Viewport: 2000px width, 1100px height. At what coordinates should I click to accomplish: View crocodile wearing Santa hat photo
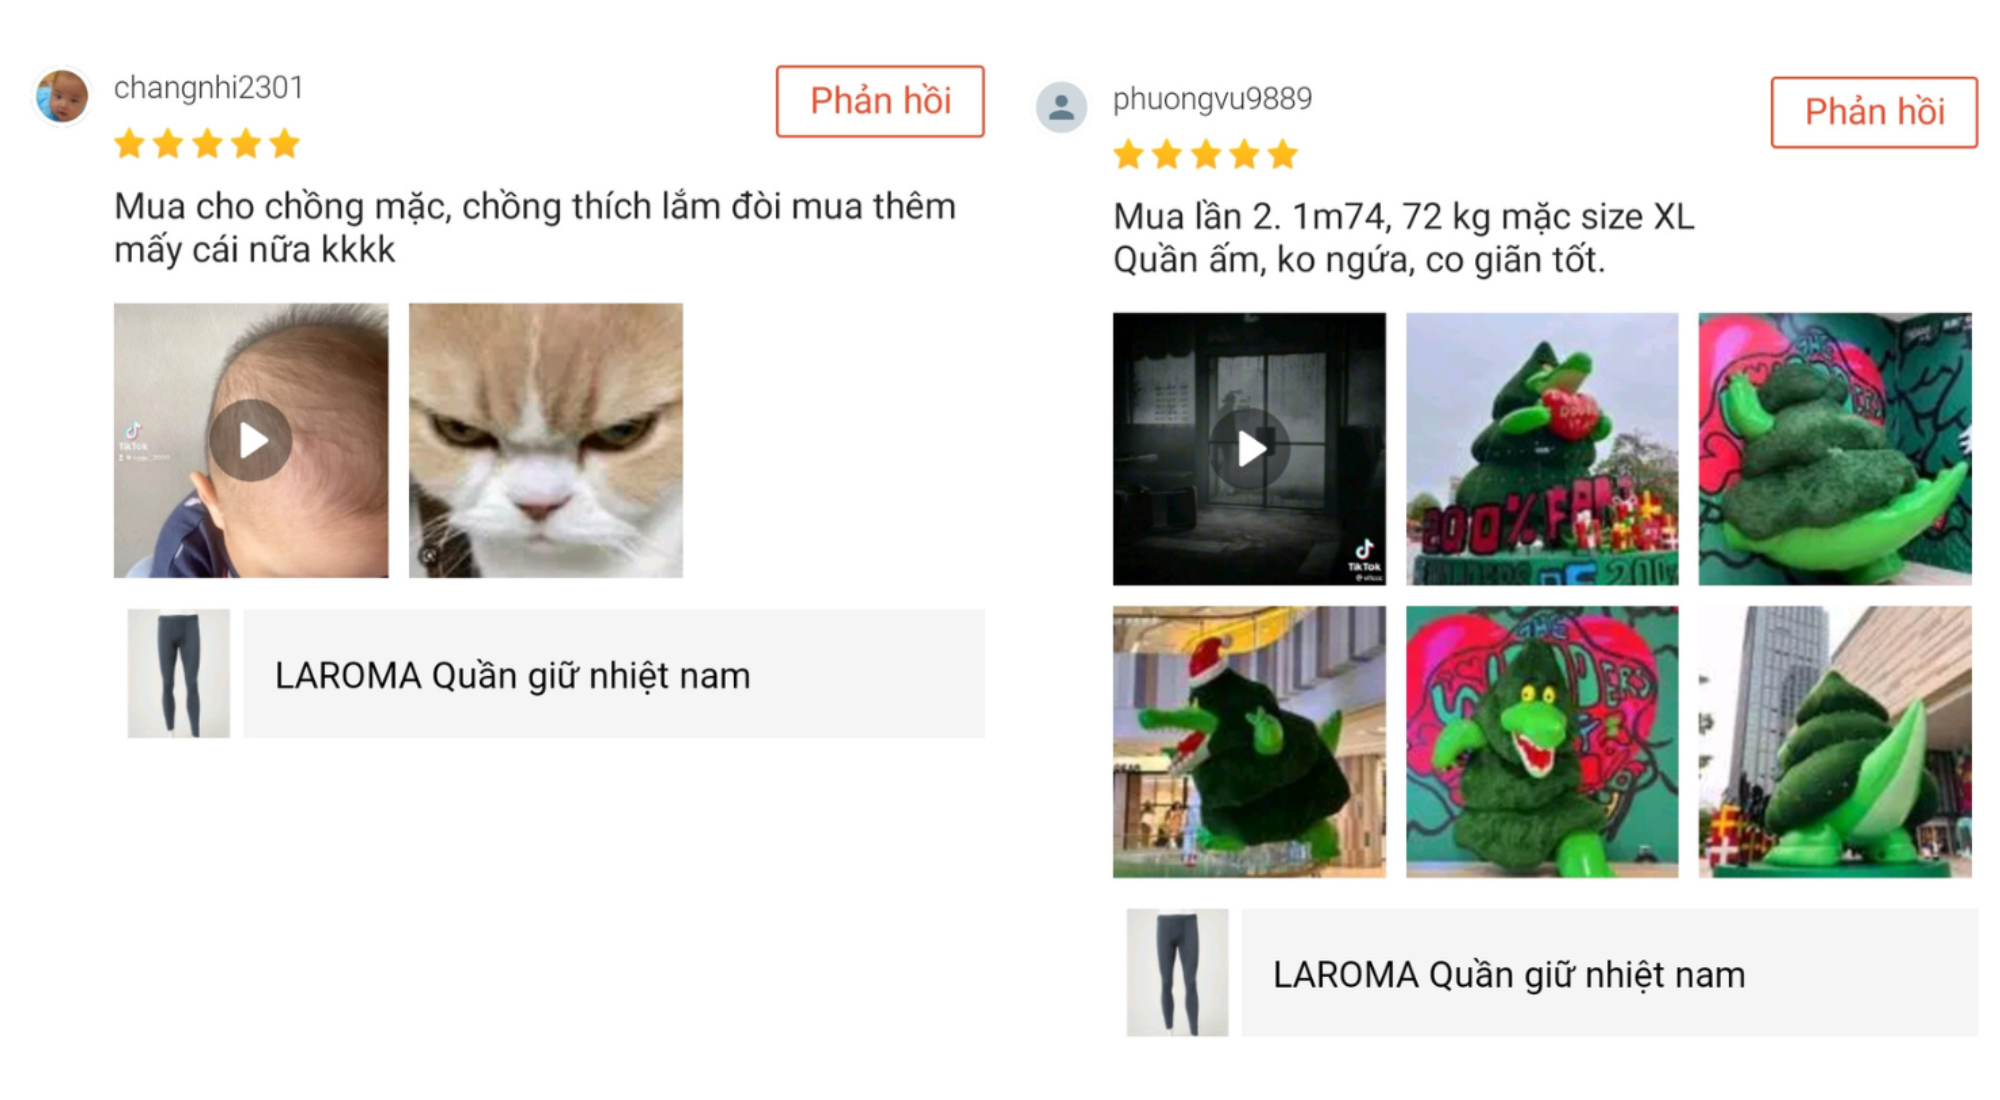pos(1249,742)
